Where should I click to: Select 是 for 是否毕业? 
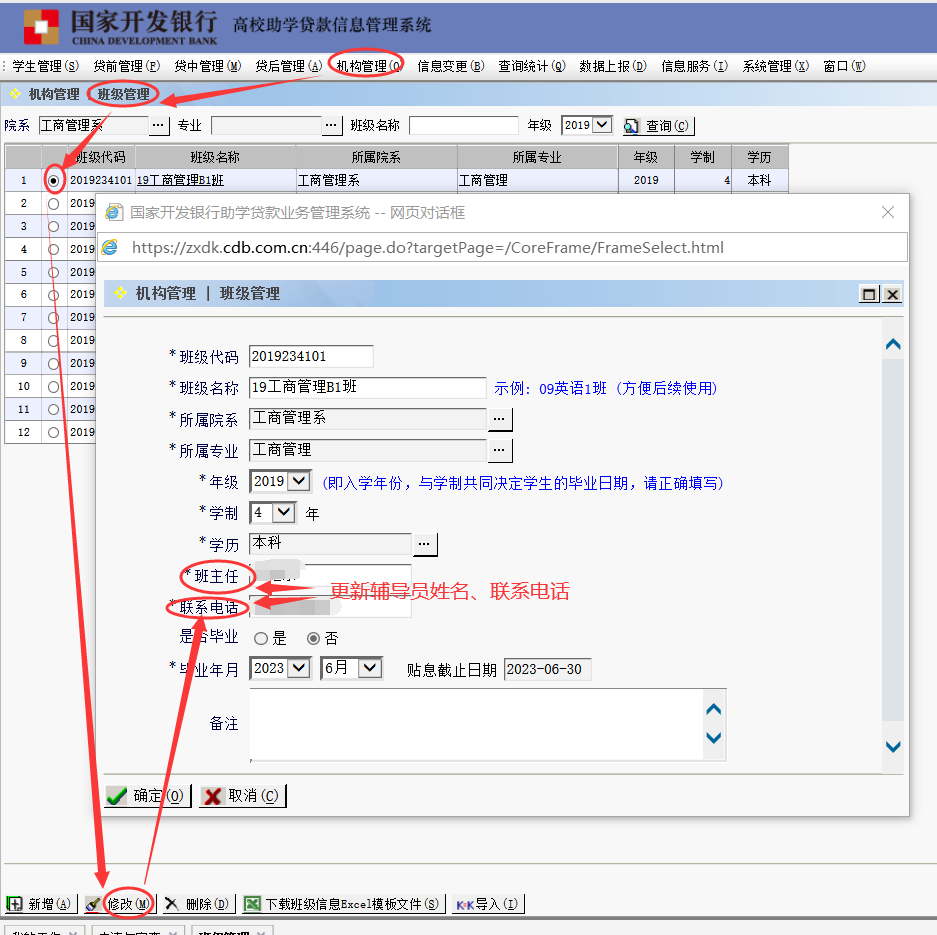(x=261, y=638)
